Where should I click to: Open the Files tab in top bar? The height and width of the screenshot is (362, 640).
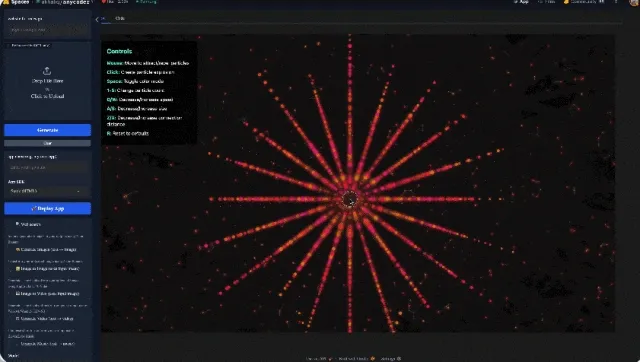[x=547, y=2]
